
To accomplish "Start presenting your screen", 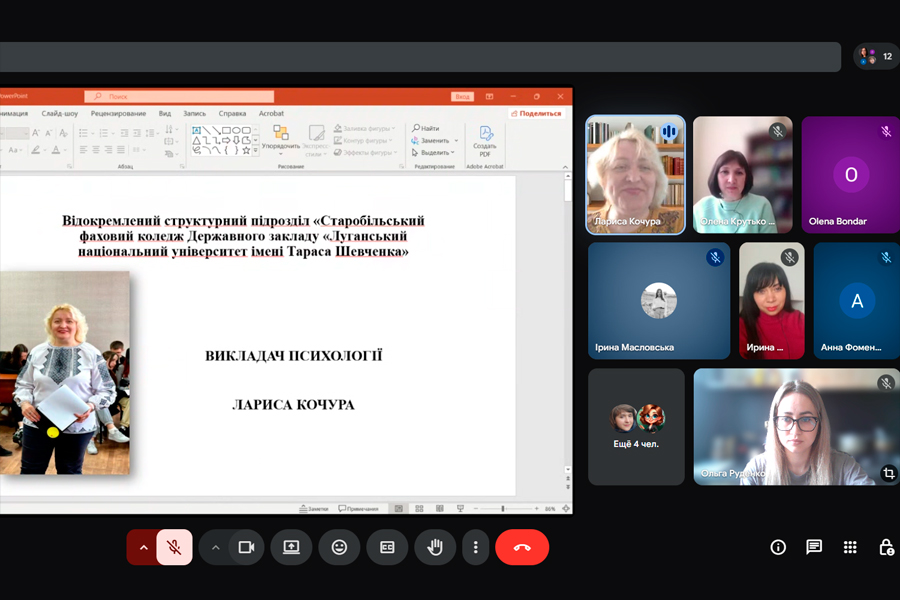I will point(292,547).
